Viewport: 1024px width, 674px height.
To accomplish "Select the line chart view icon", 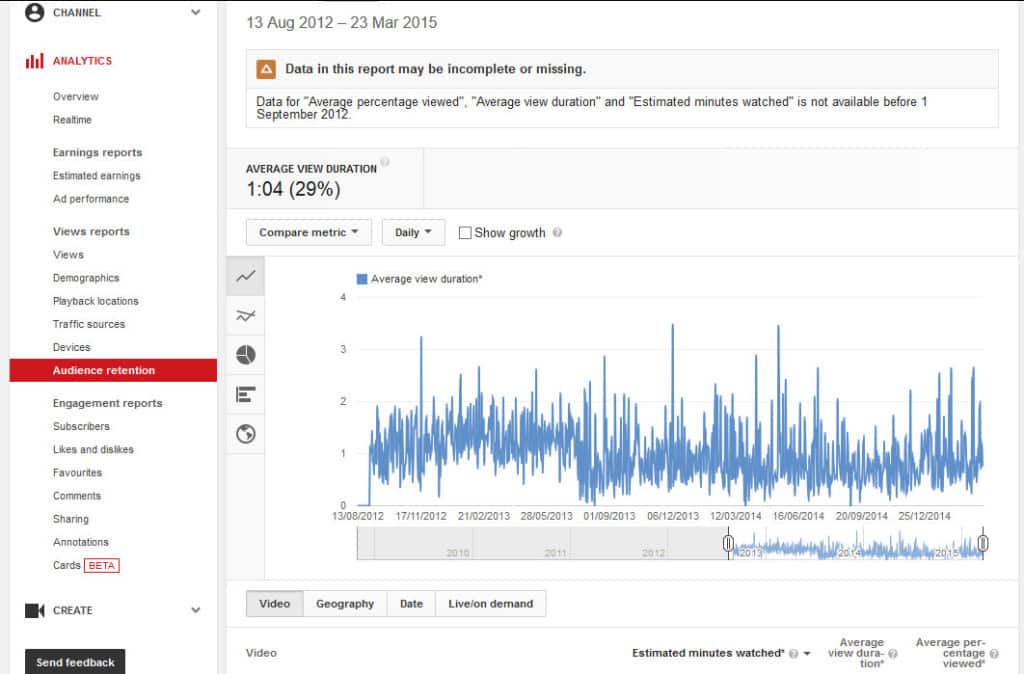I will click(246, 276).
